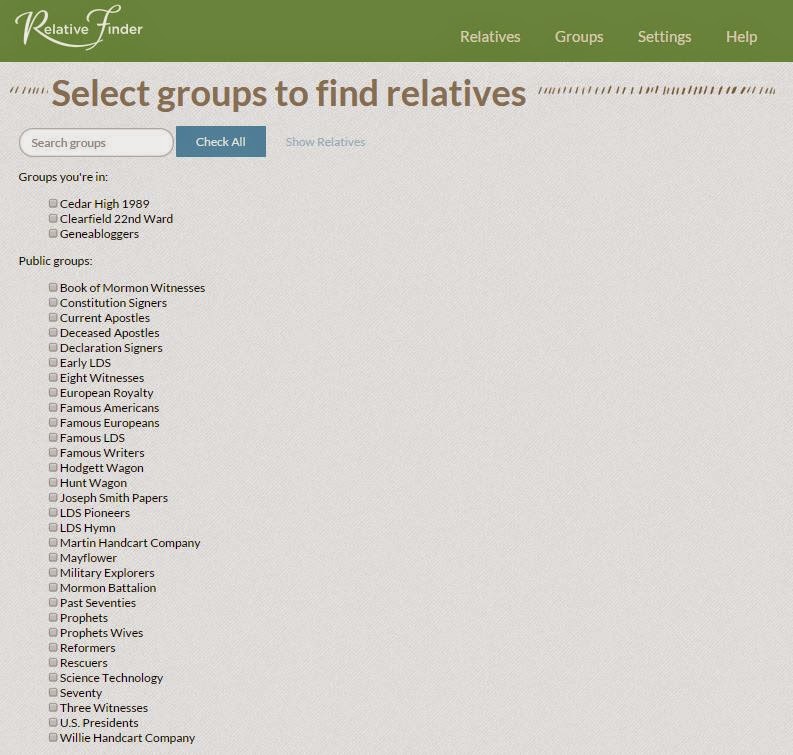Open the Help page

pyautogui.click(x=741, y=37)
